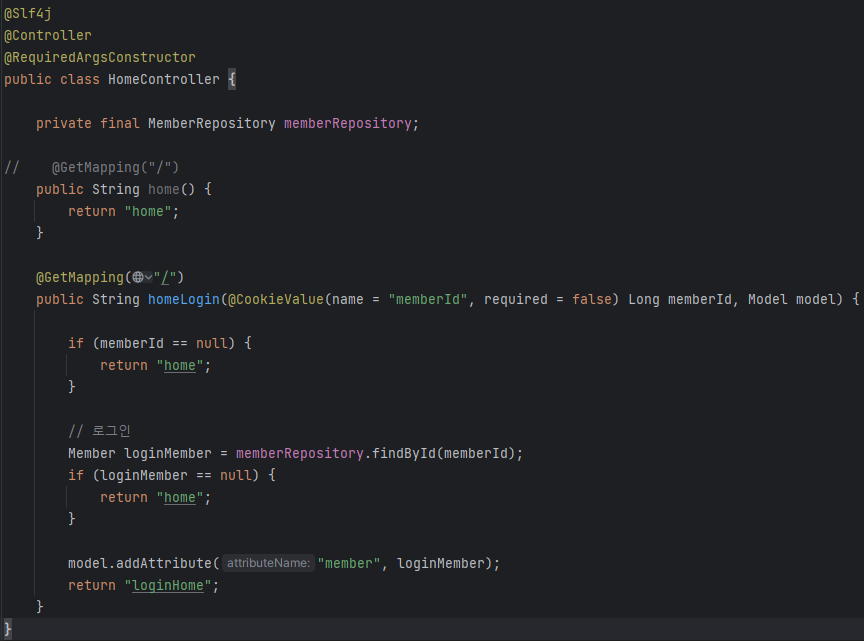This screenshot has width=864, height=641.
Task: Click the homeLogin method name
Action: click(183, 299)
